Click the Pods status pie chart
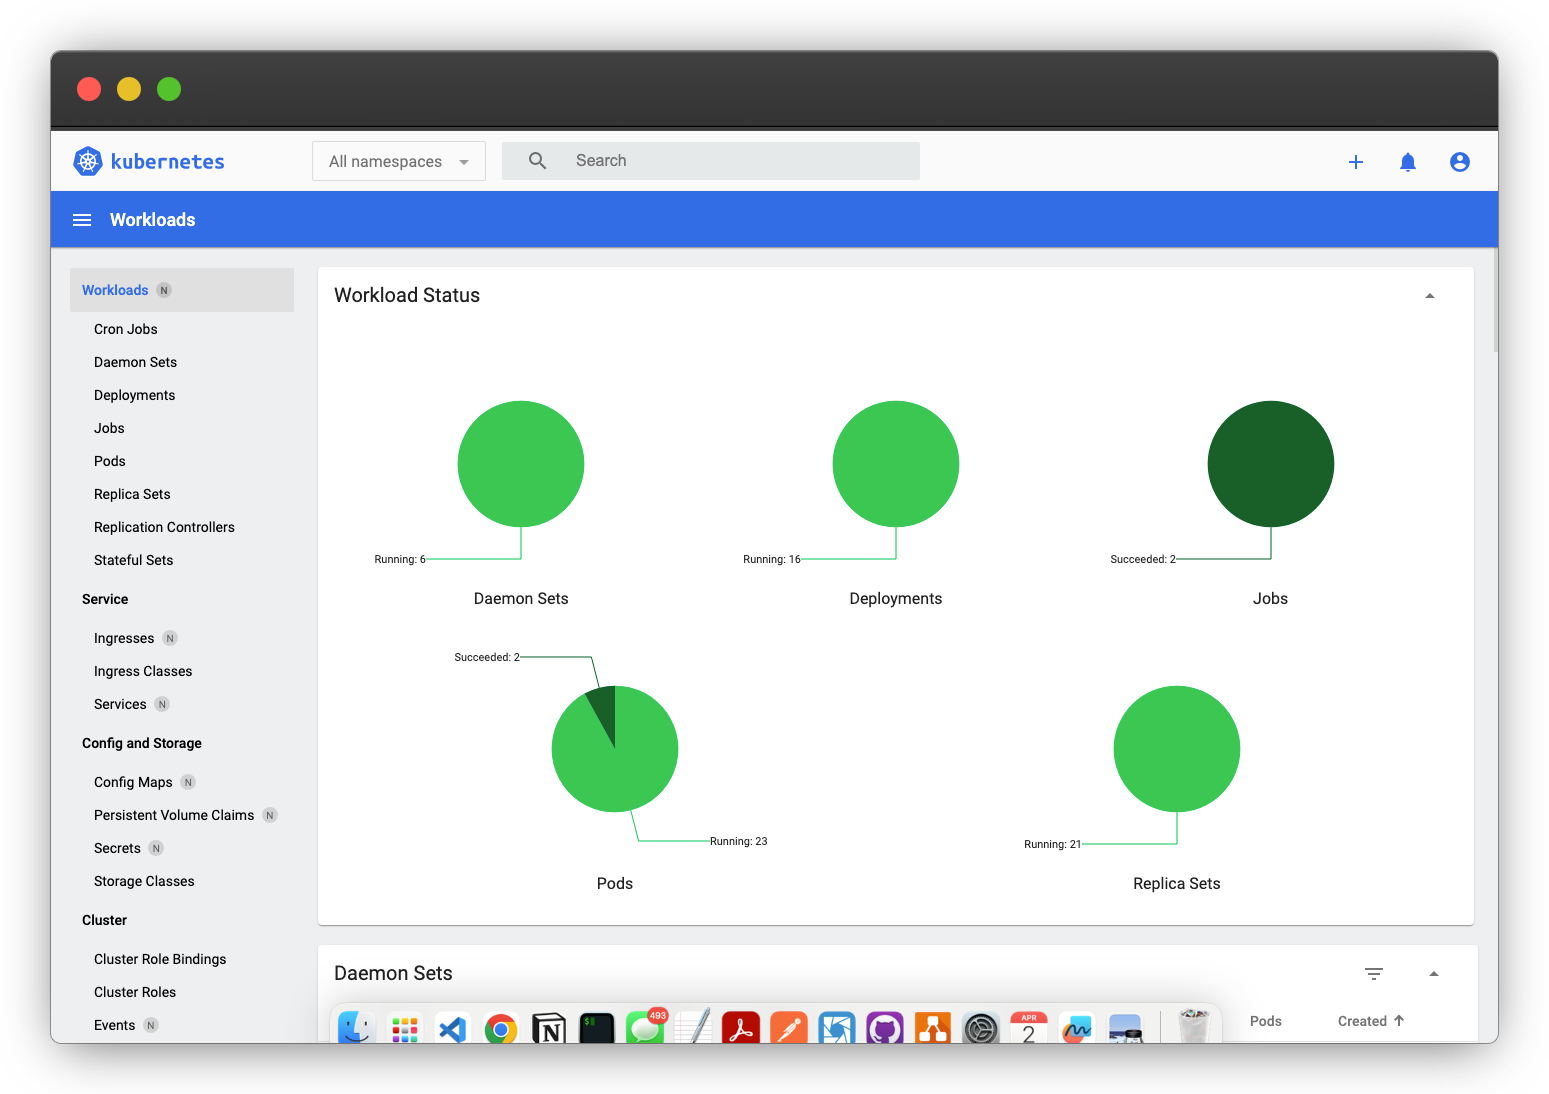The height and width of the screenshot is (1094, 1549). point(615,748)
